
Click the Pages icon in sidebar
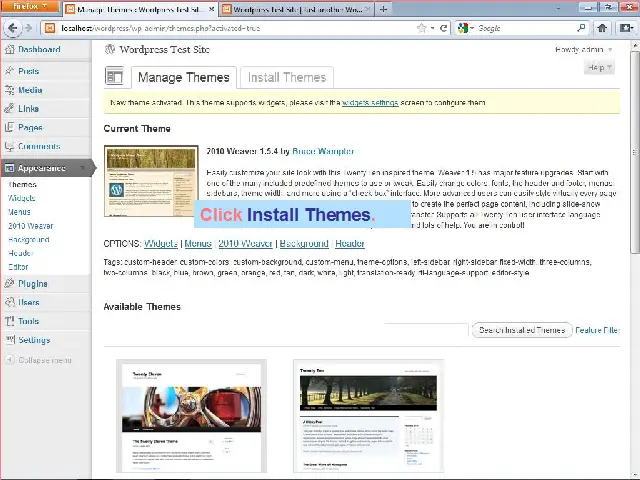click(9, 127)
